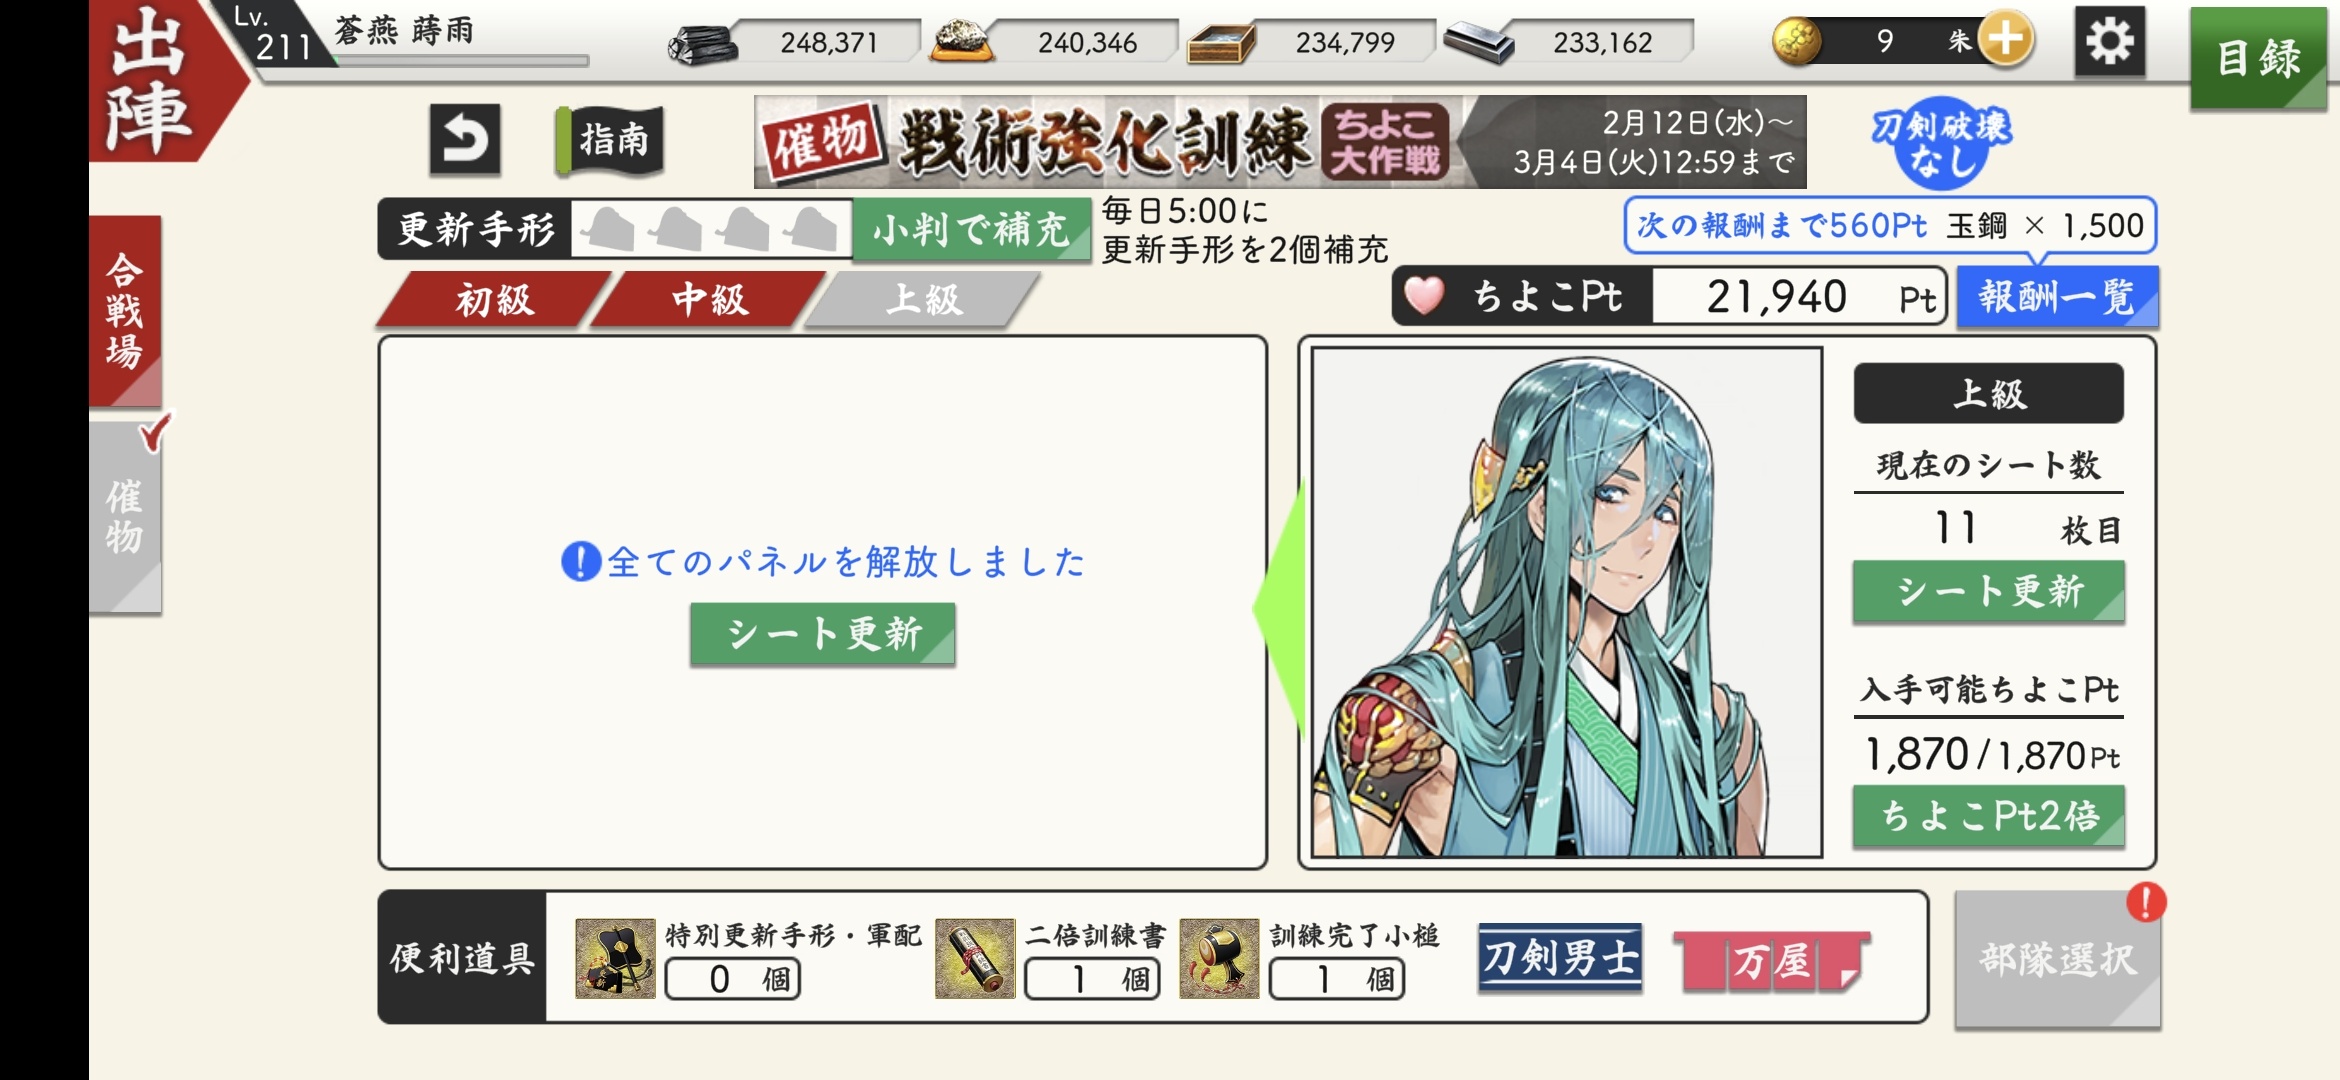Open the 催物 side tab
The image size is (2340, 1080).
(x=125, y=516)
